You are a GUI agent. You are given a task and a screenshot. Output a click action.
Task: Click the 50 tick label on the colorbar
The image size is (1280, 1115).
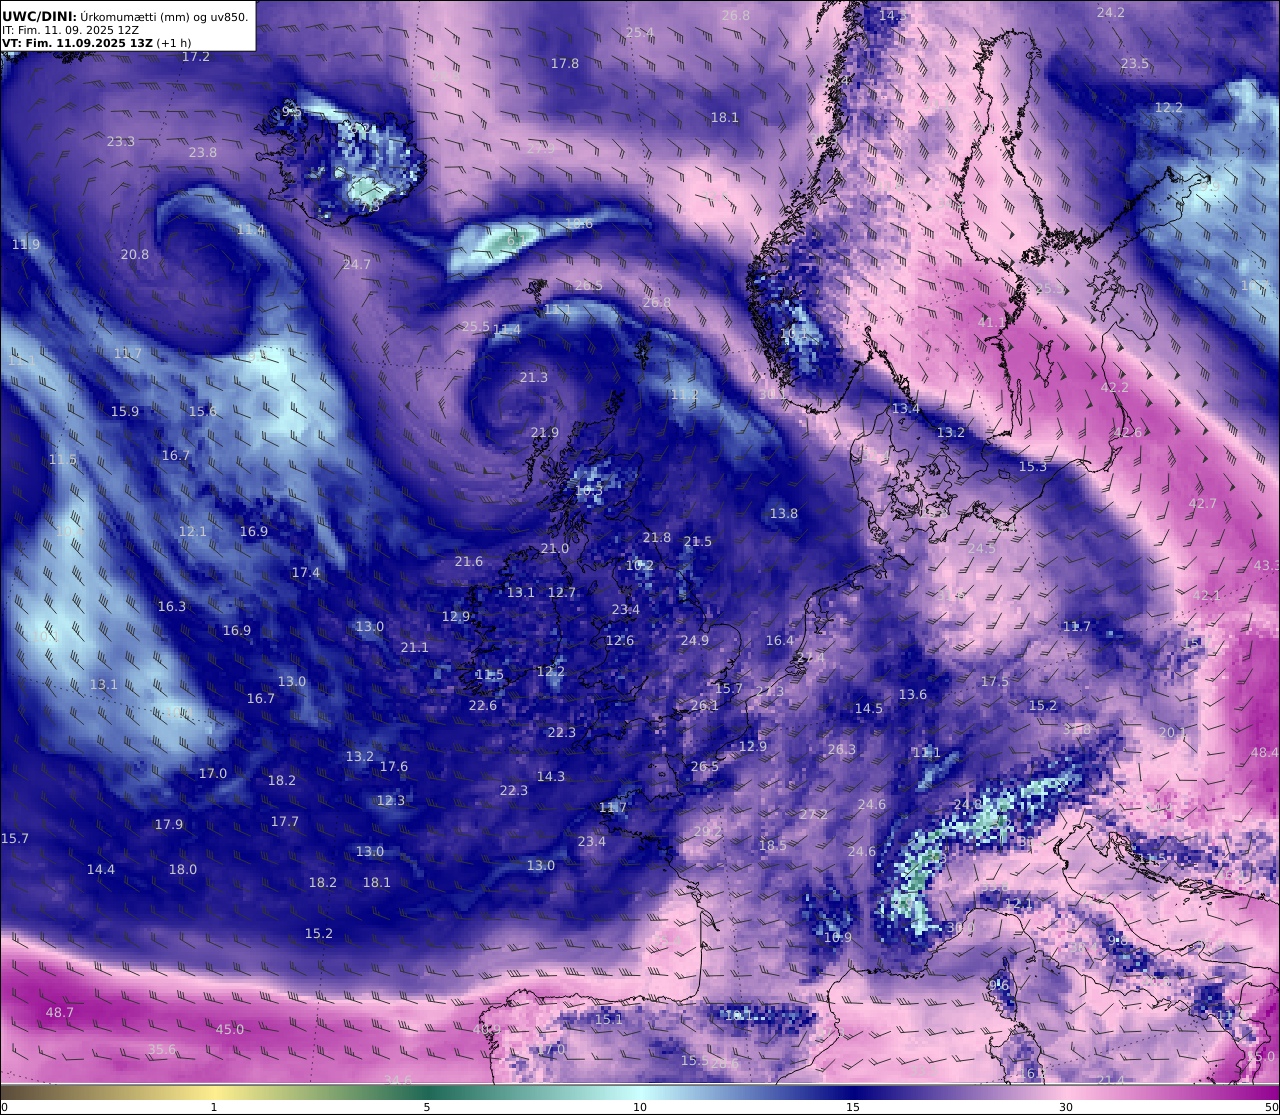click(x=1271, y=1107)
